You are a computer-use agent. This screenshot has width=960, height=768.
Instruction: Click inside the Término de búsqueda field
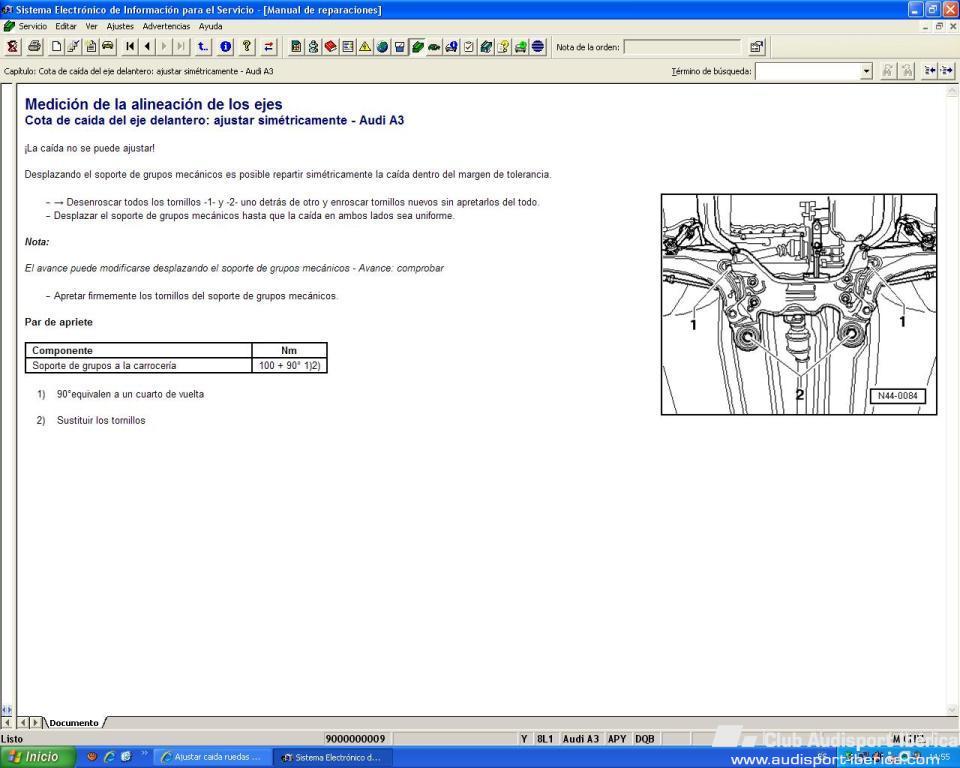(x=808, y=71)
